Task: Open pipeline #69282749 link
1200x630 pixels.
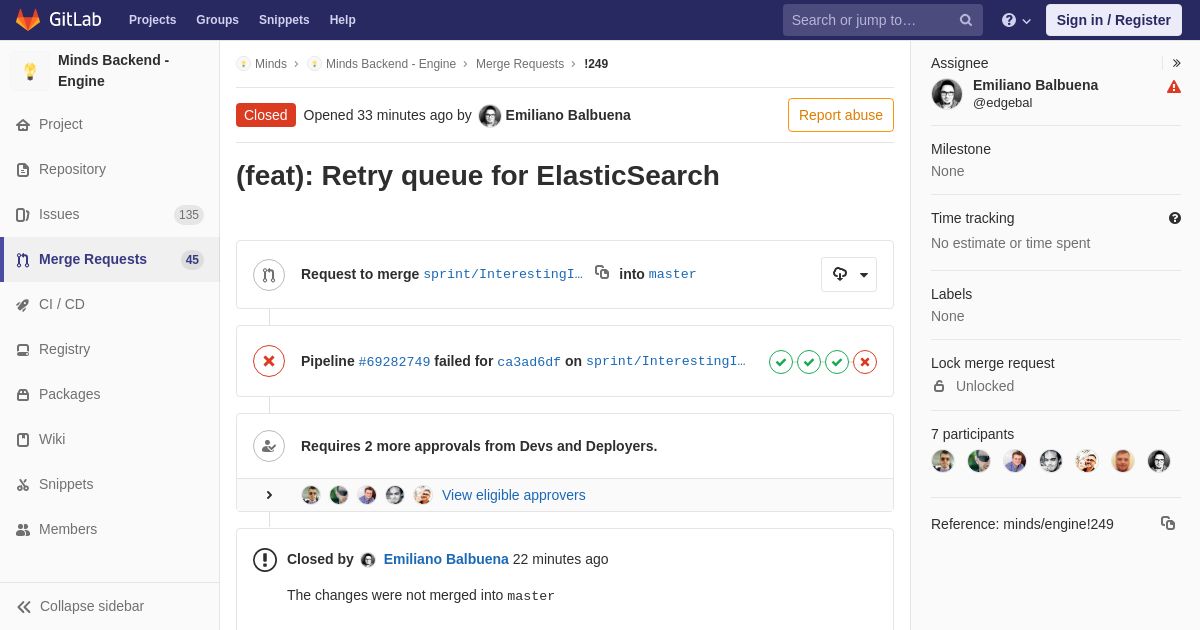Action: (x=394, y=362)
